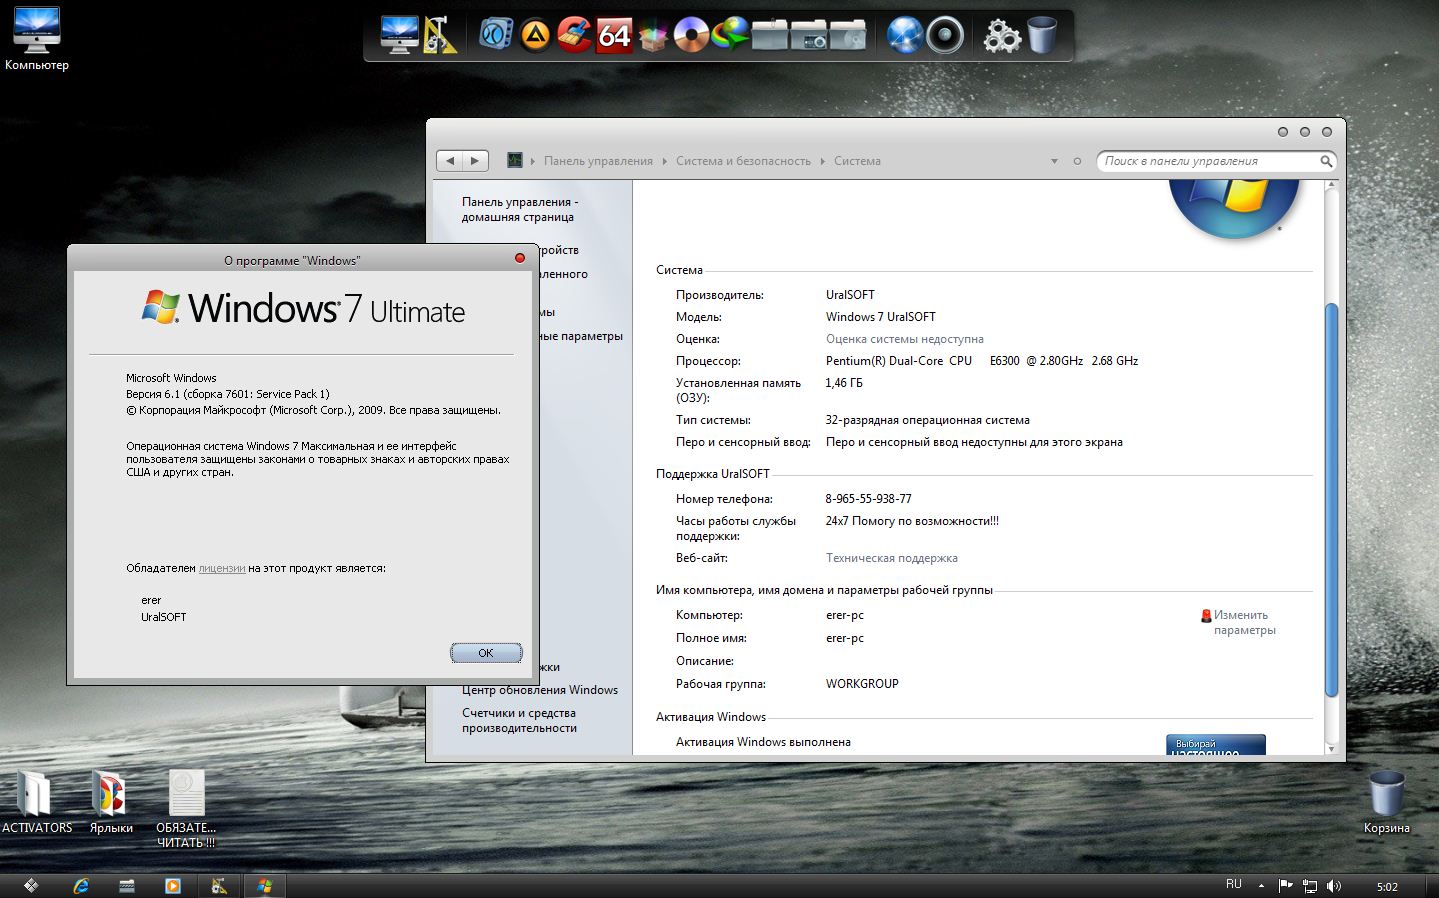The height and width of the screenshot is (898, 1439).
Task: Open Оценка системы недоступна link
Action: click(x=905, y=339)
